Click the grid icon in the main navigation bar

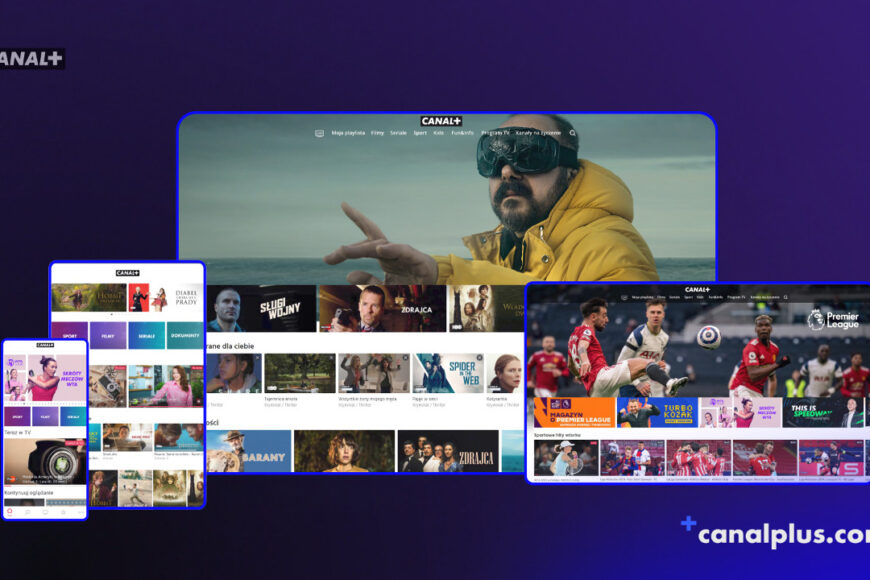click(319, 133)
